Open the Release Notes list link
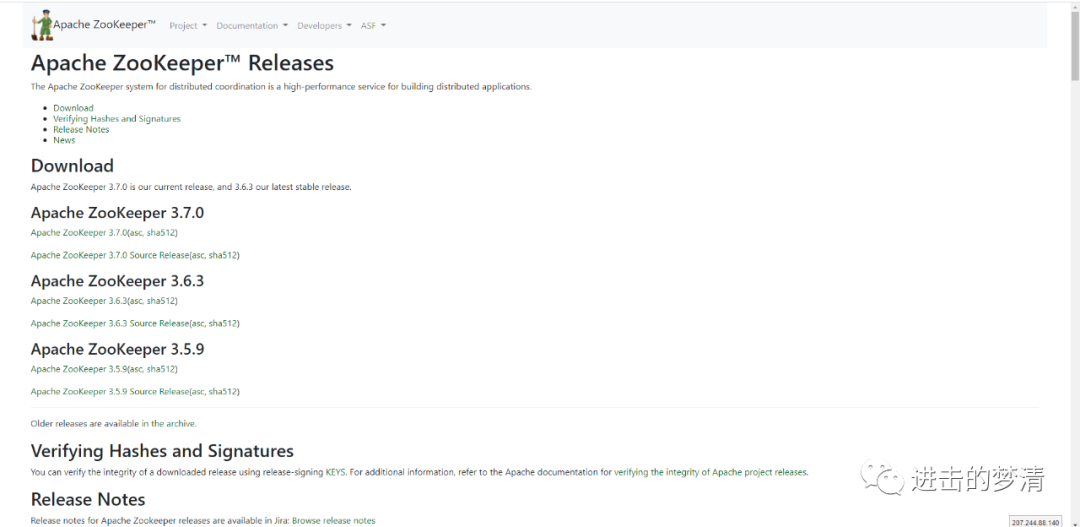Image resolution: width=1080 pixels, height=527 pixels. [81, 130]
